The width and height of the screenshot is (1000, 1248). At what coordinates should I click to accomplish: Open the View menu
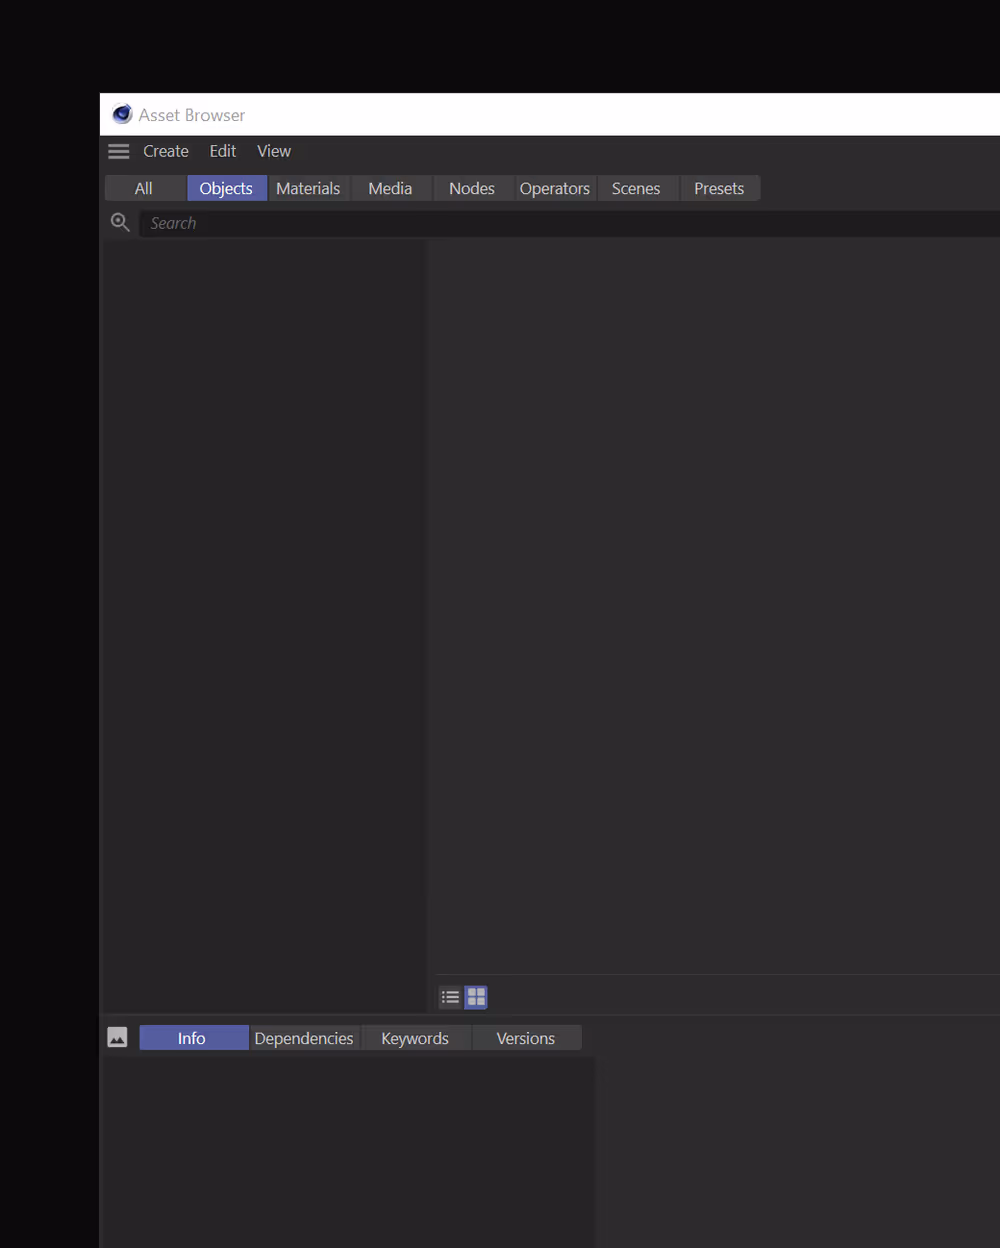tap(273, 151)
